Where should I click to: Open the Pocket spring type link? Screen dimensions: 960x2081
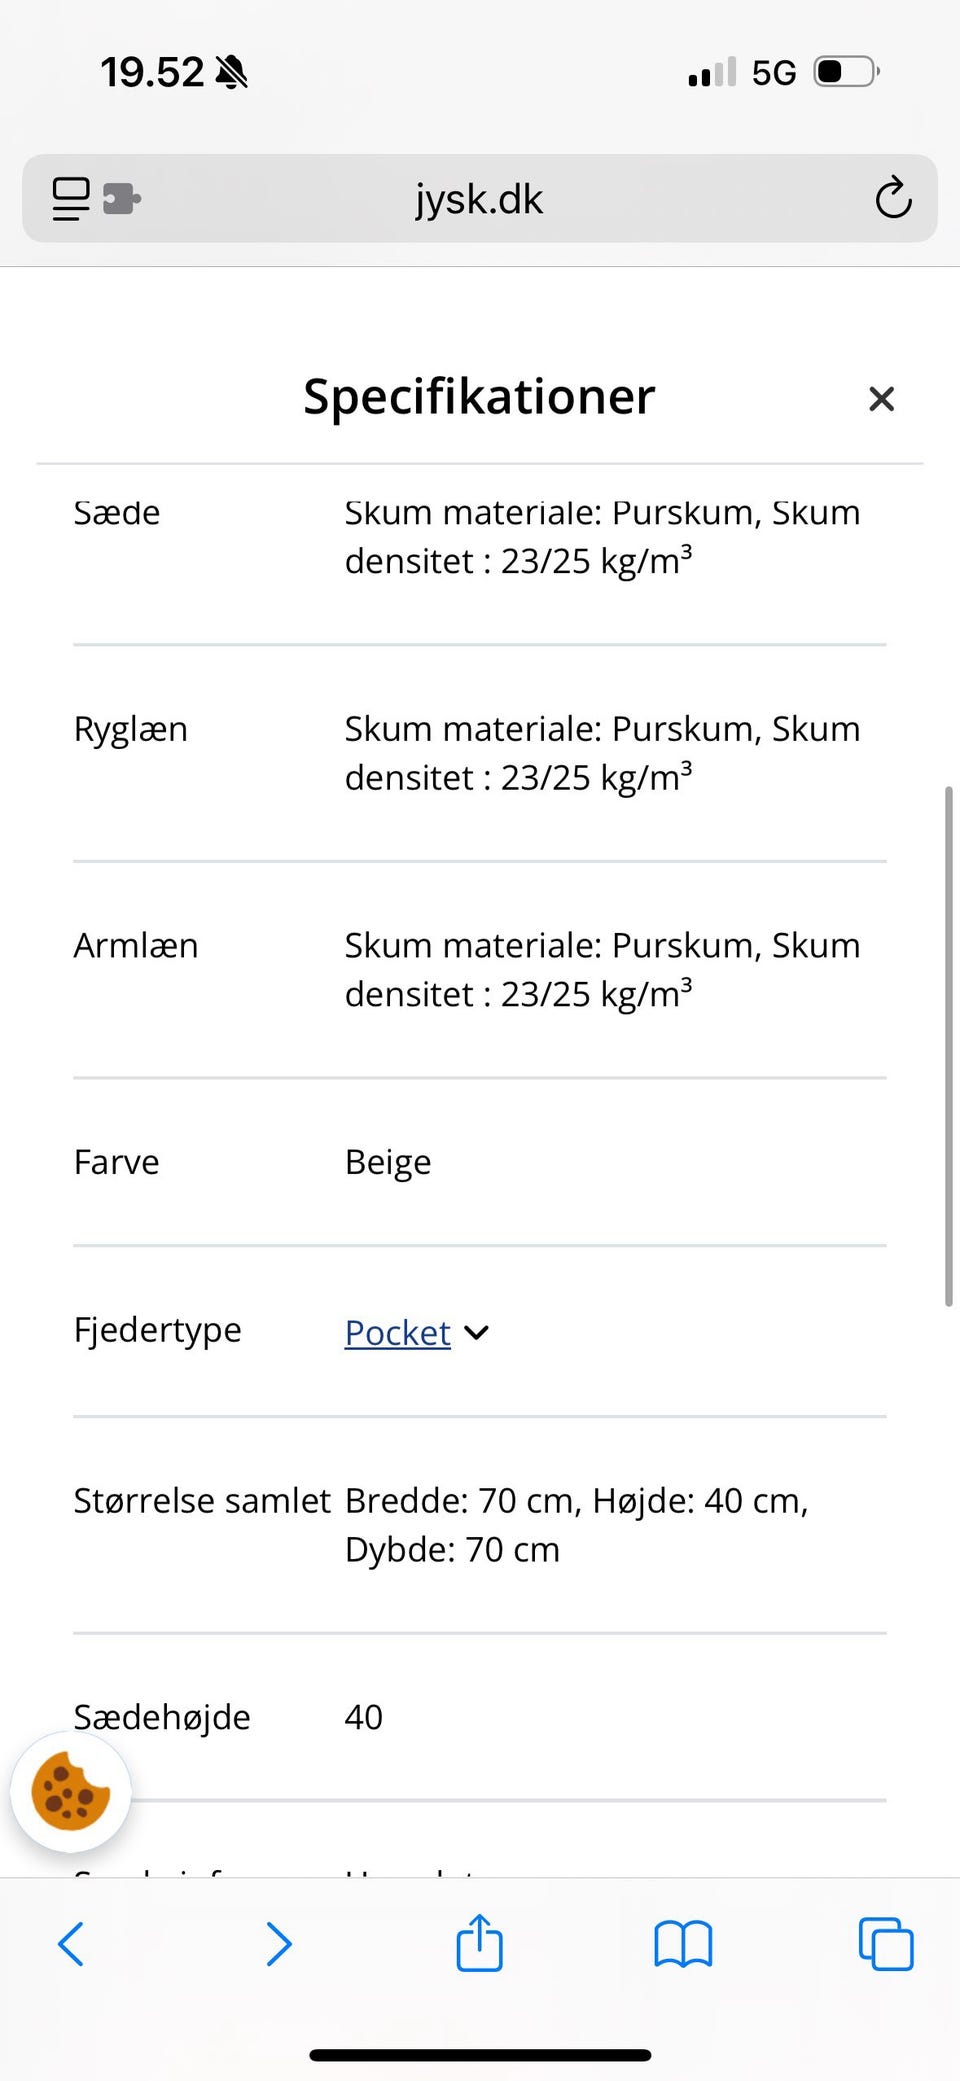[x=397, y=1333]
